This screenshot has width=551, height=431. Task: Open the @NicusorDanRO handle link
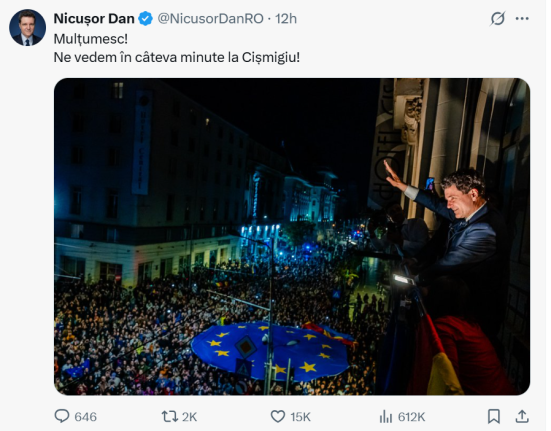tap(210, 19)
